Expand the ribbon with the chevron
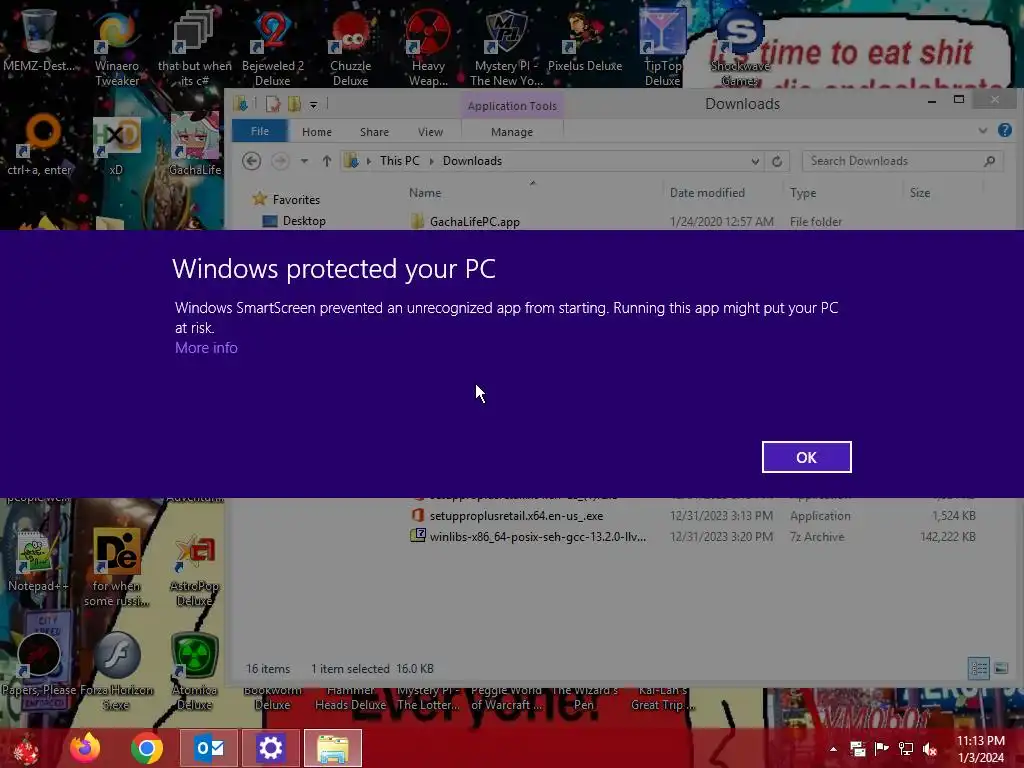Viewport: 1024px width, 768px height. point(983,131)
